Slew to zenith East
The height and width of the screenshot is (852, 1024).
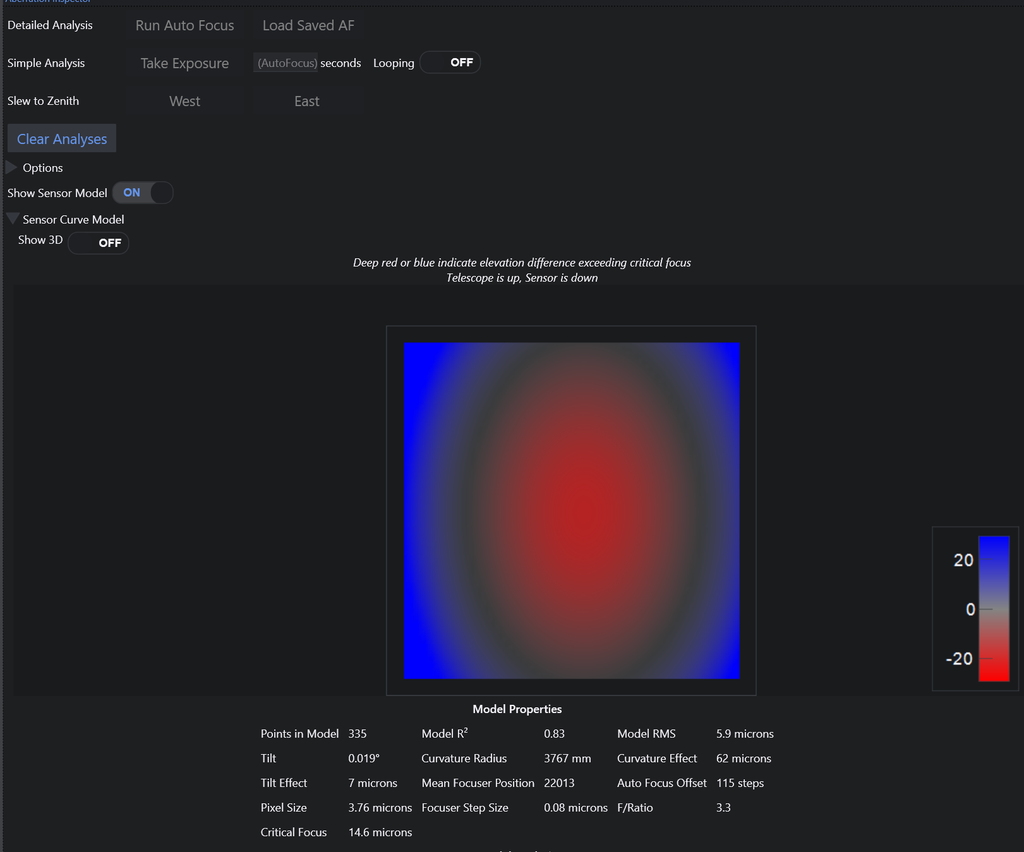(x=307, y=101)
